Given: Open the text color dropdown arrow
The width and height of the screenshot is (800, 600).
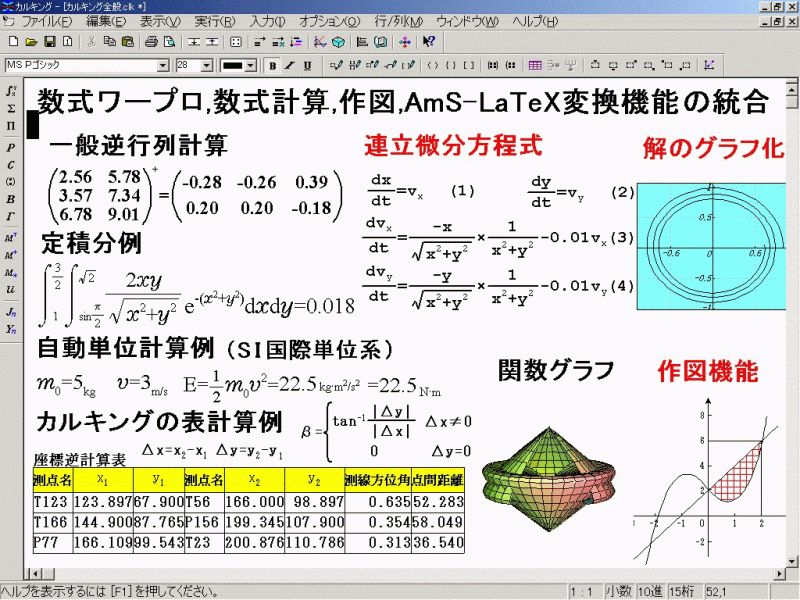Looking at the screenshot, I should click(x=252, y=66).
